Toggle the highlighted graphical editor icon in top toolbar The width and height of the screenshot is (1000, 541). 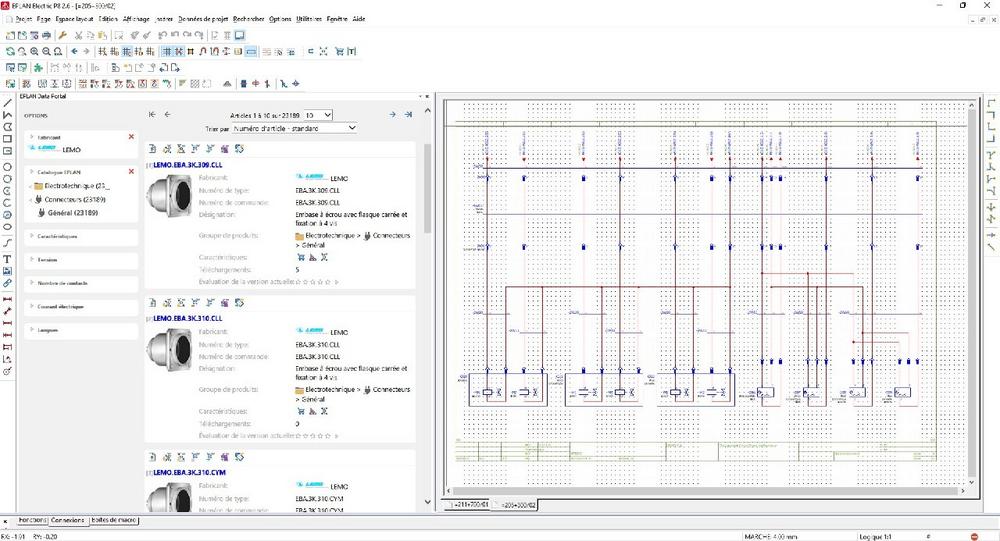pyautogui.click(x=239, y=36)
